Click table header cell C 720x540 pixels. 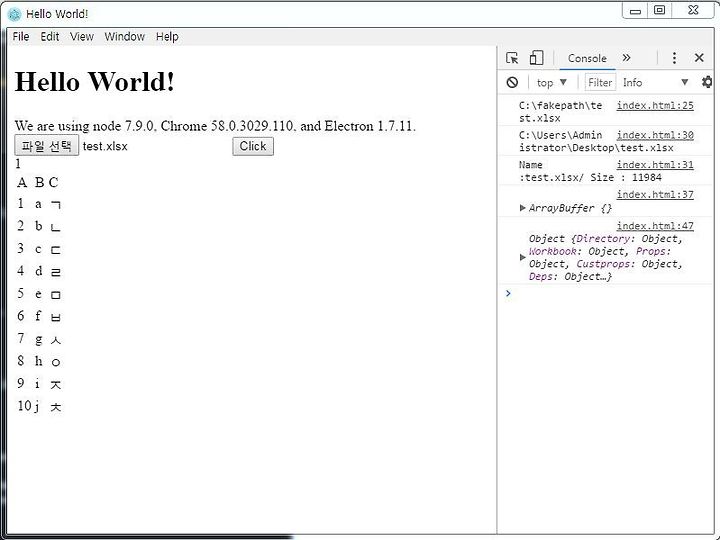(54, 183)
